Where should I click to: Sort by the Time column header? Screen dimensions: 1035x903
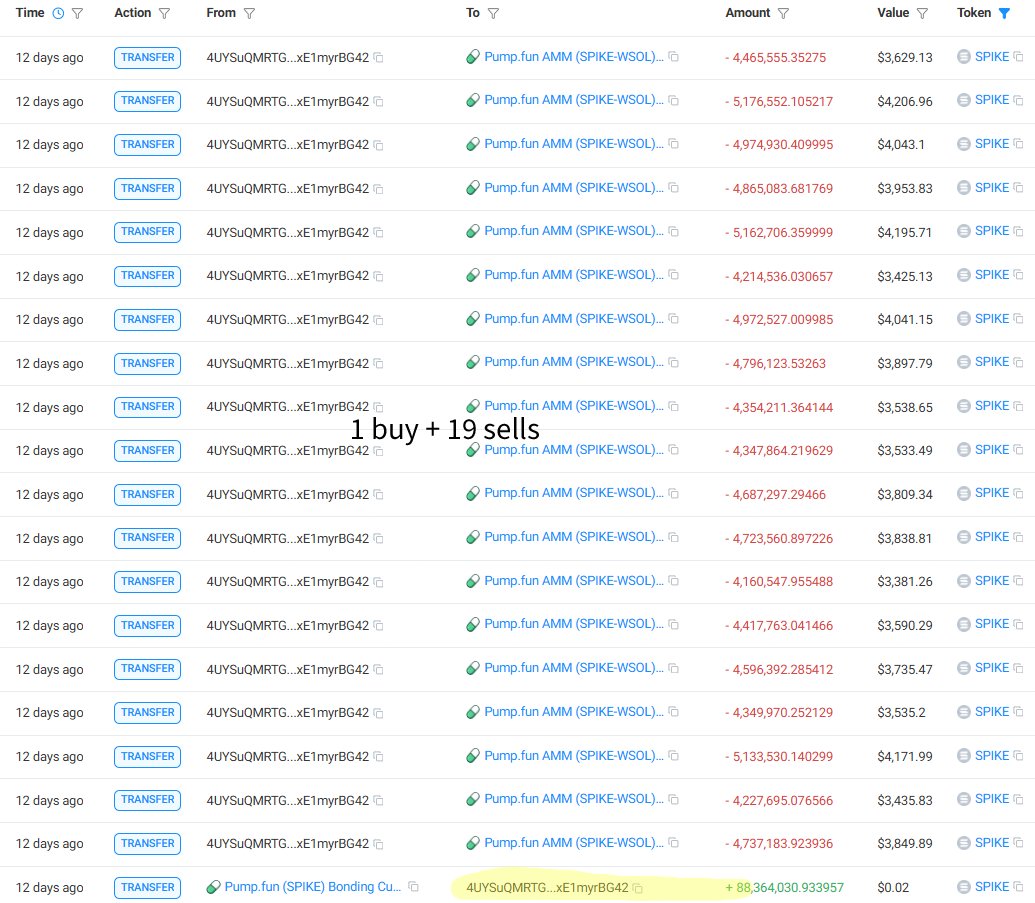pos(30,13)
